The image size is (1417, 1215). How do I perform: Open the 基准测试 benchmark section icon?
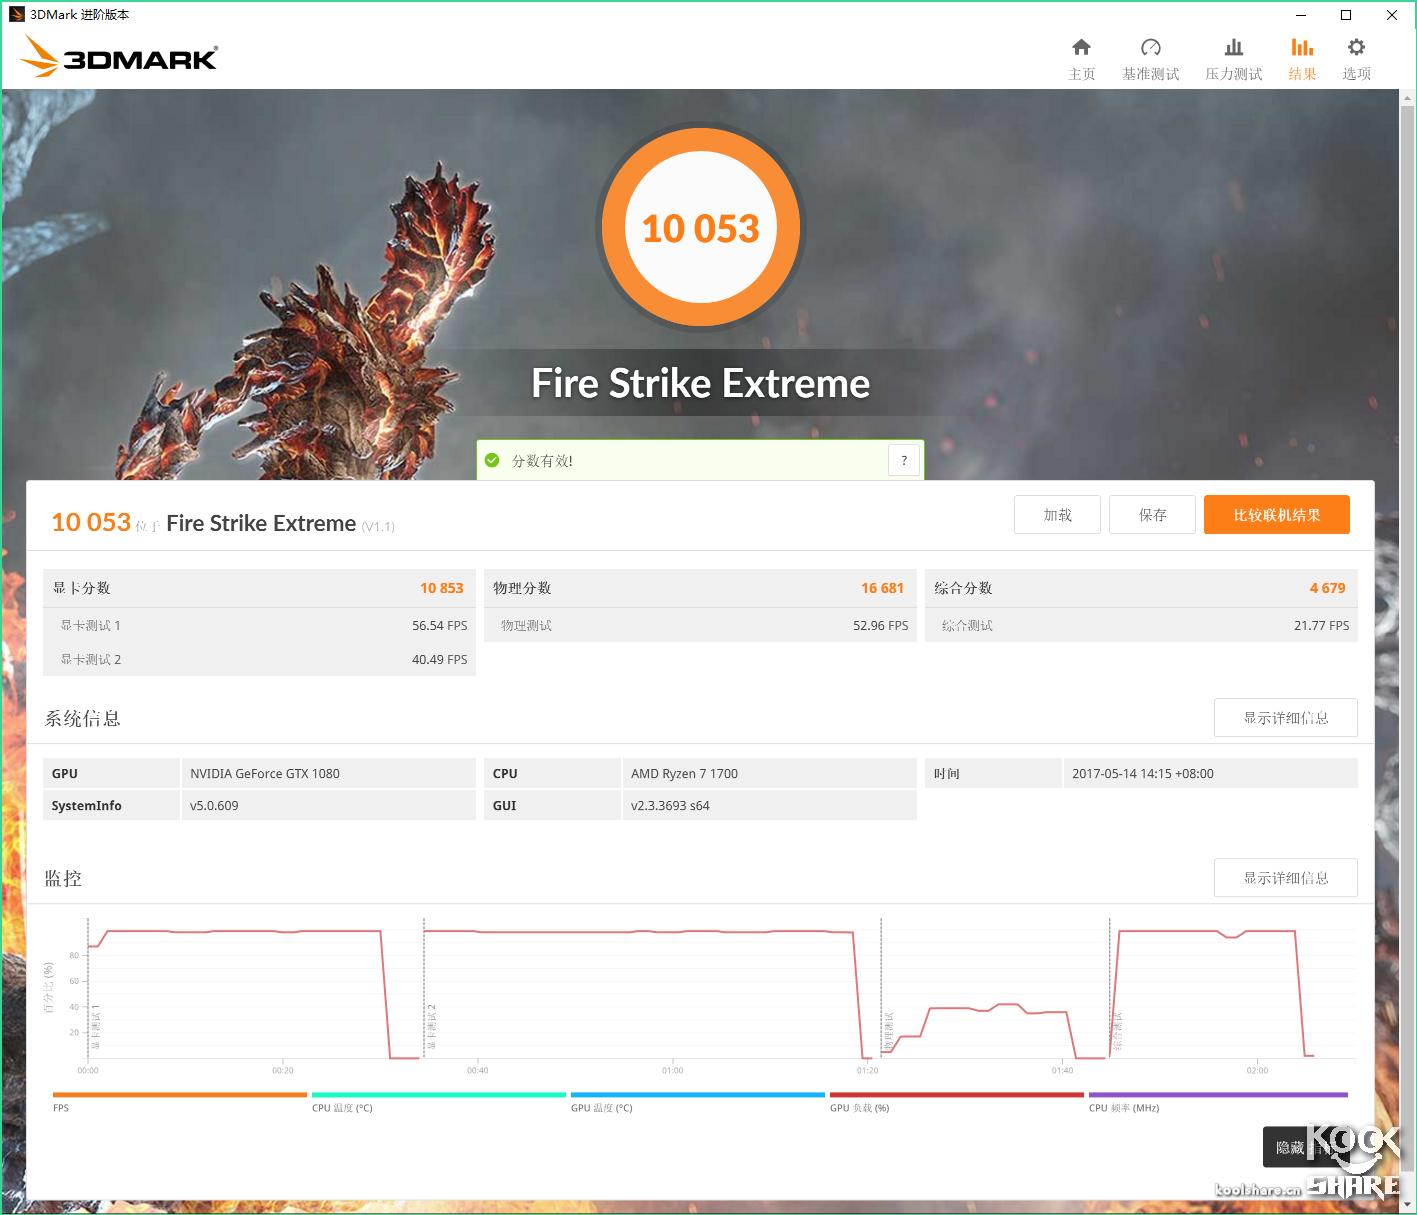[x=1151, y=57]
